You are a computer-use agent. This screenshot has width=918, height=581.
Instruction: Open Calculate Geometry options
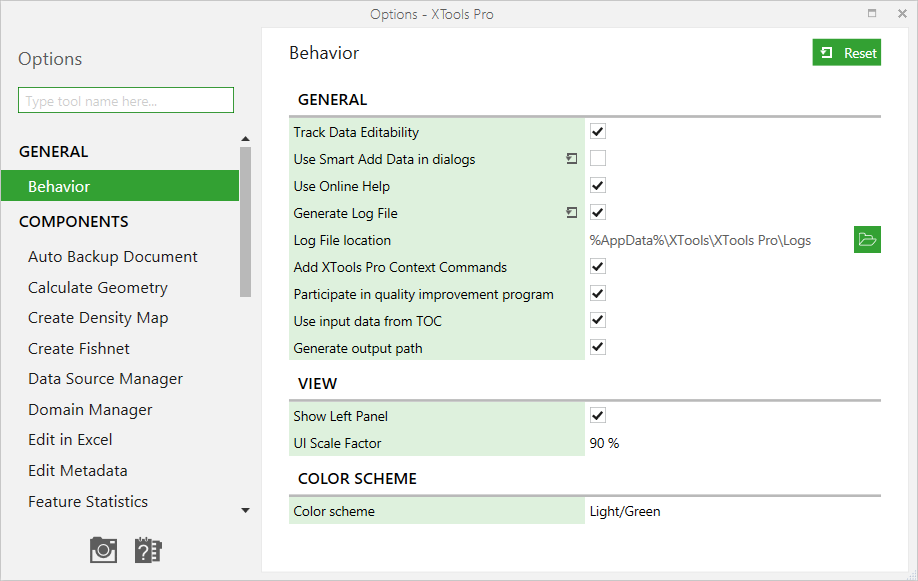[x=98, y=288]
